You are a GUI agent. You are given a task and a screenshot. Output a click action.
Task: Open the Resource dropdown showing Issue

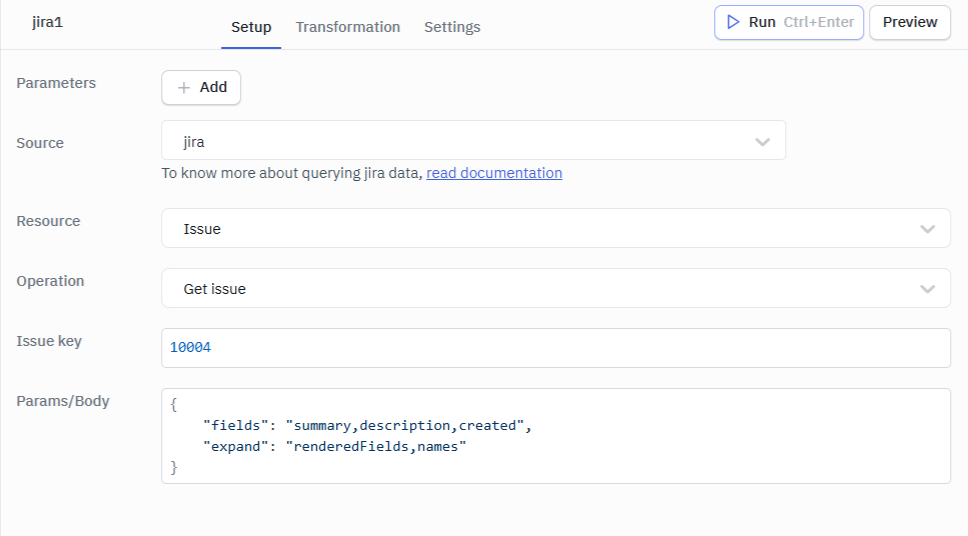click(x=556, y=228)
